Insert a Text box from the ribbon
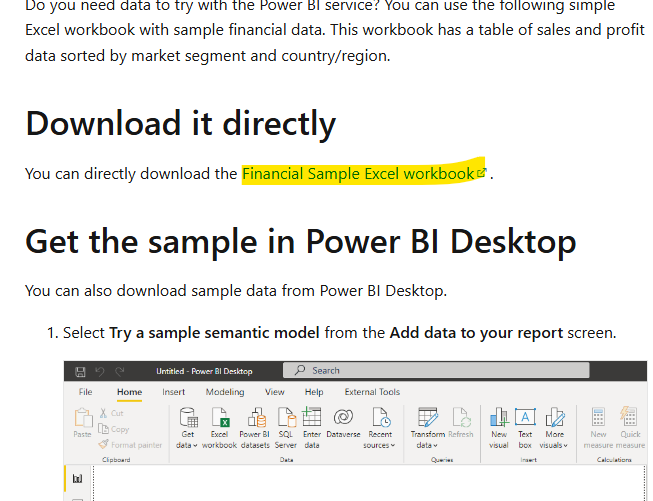Viewport: 653px width, 501px height. coord(525,428)
